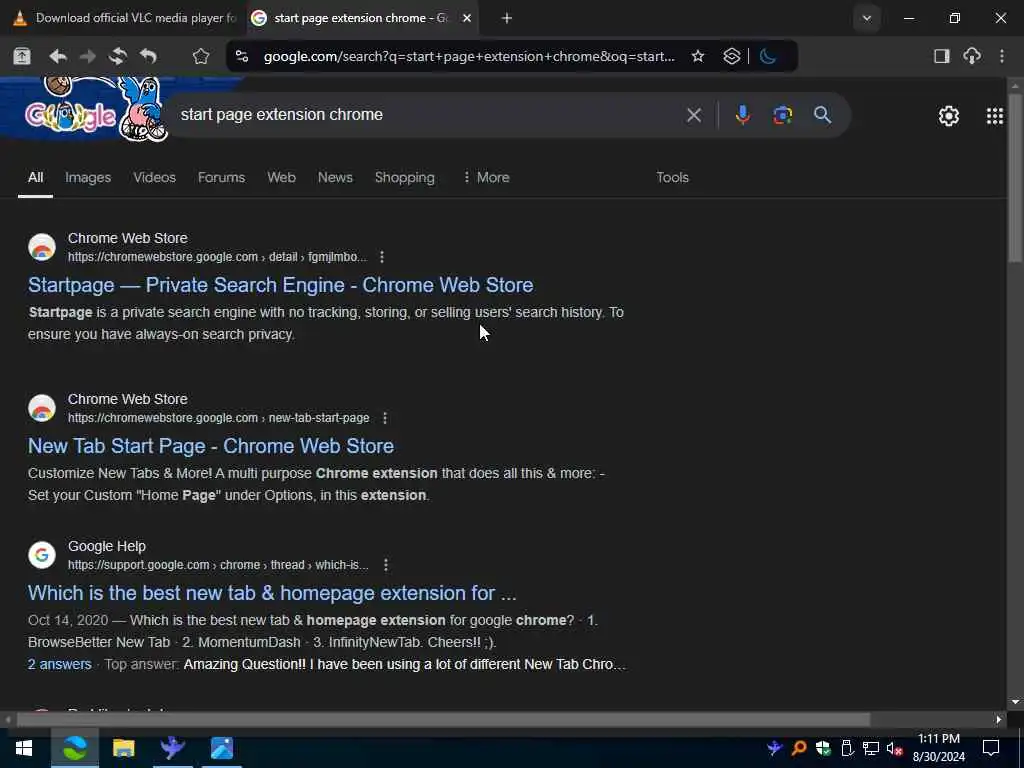Open the side panel icon
The image size is (1024, 768).
[941, 57]
